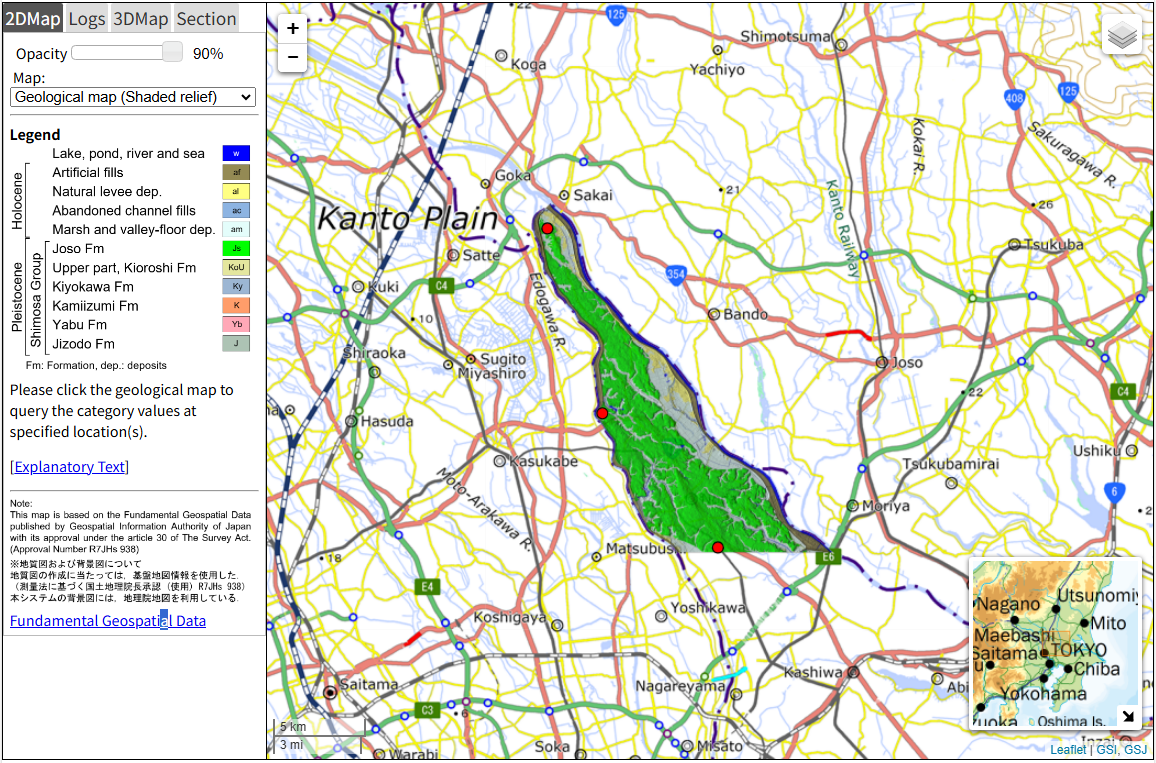The width and height of the screenshot is (1156, 763).
Task: Open the Map selection dropdown
Action: coord(132,97)
